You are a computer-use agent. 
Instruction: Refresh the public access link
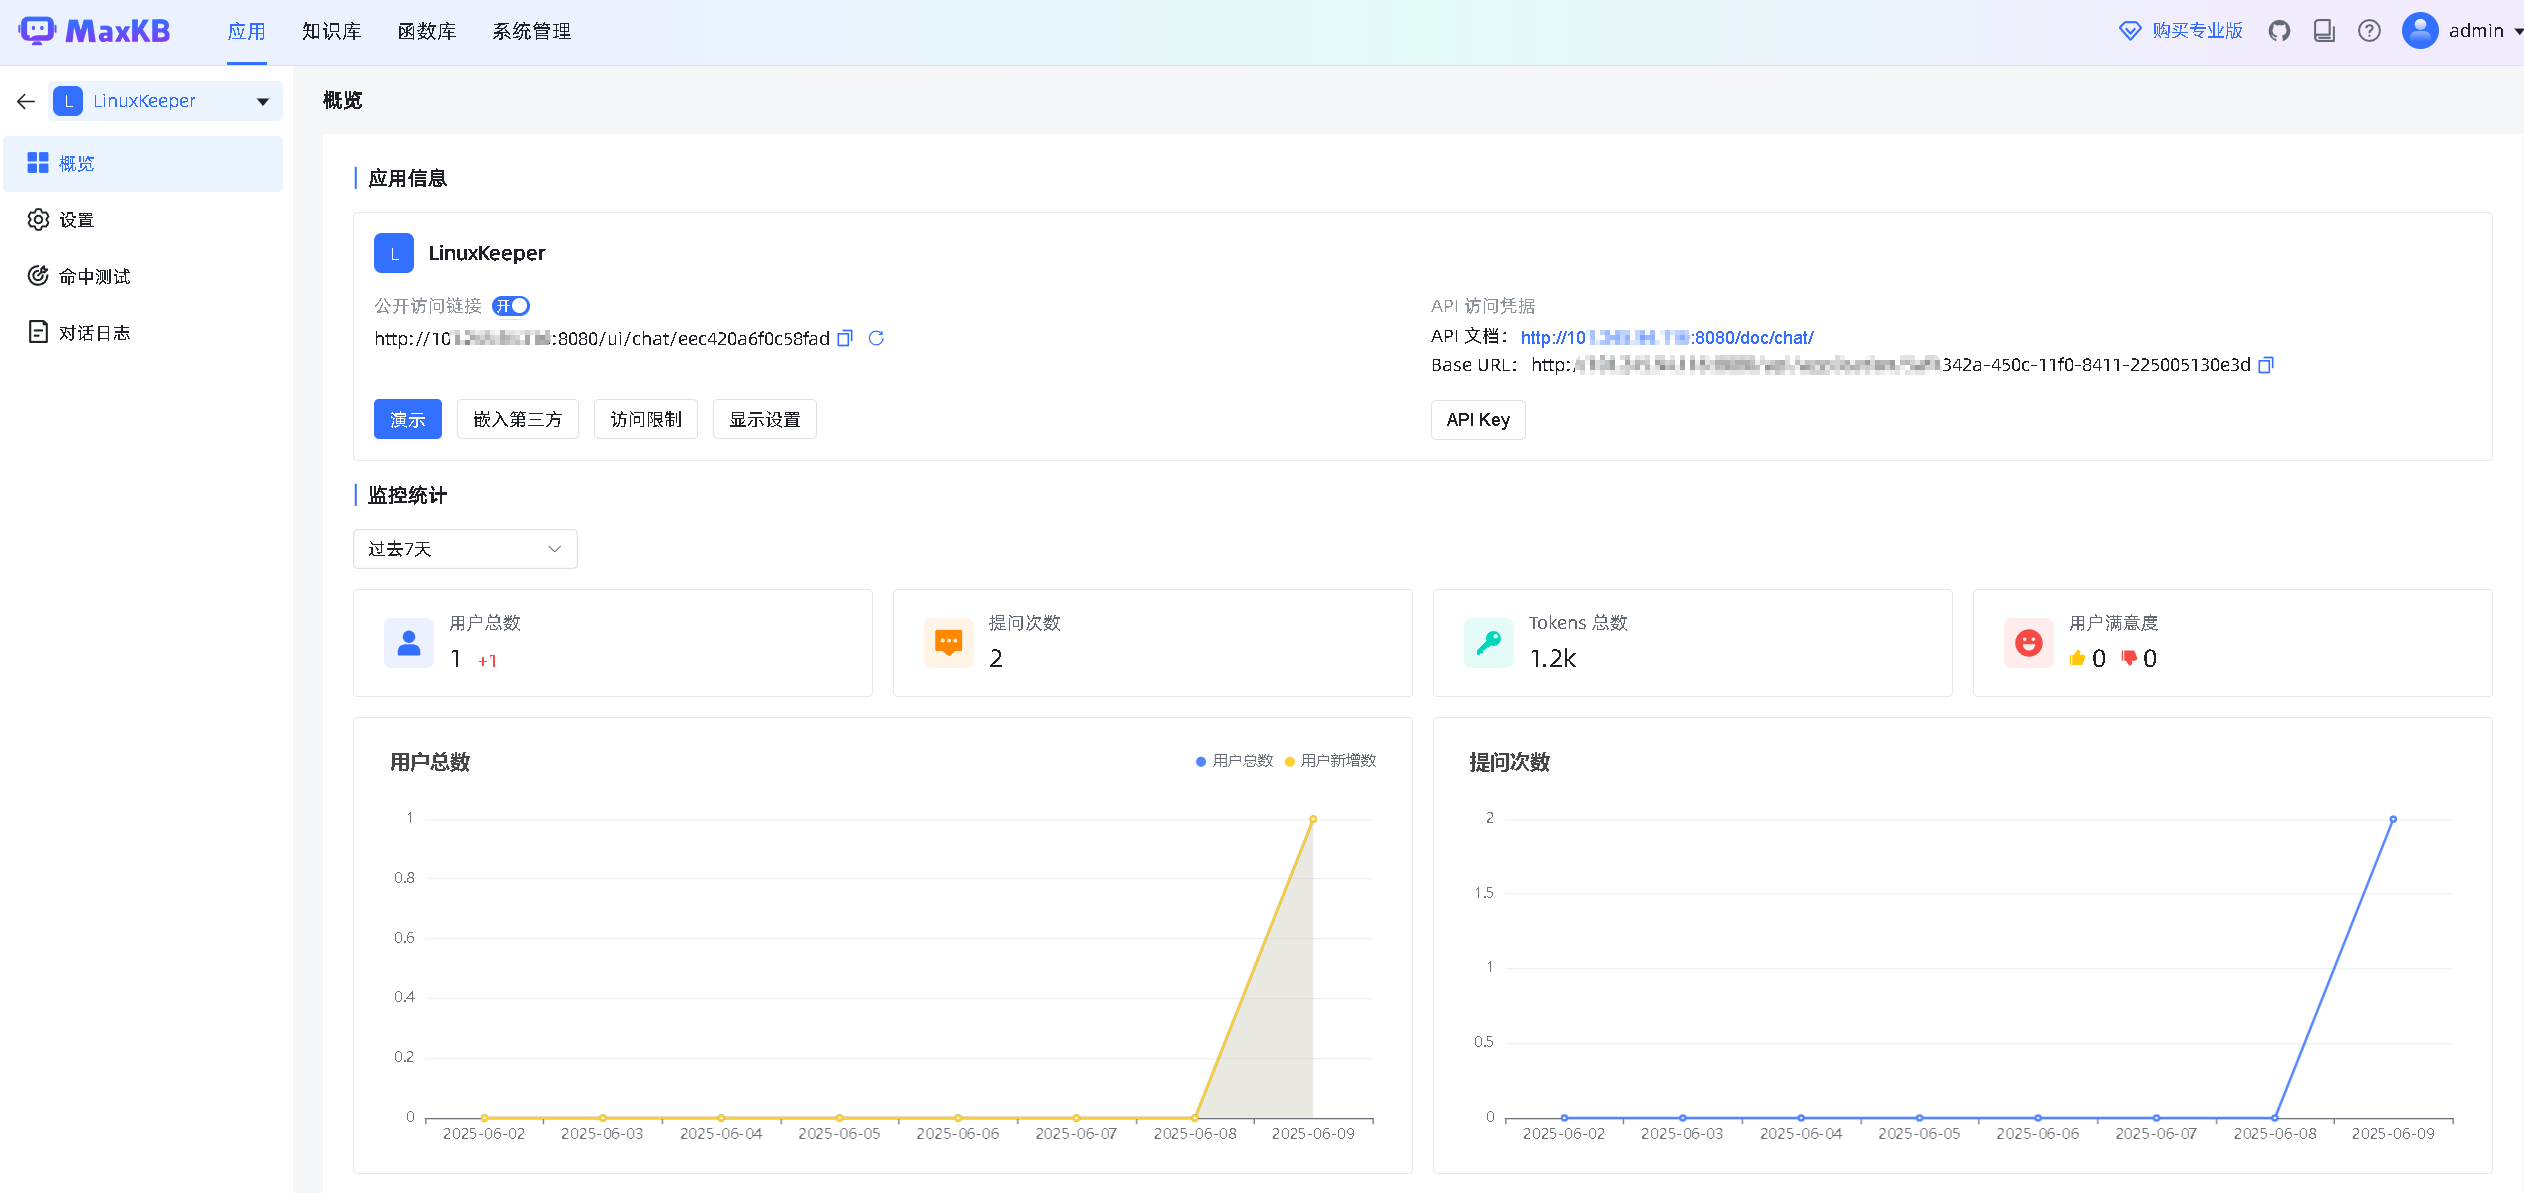pyautogui.click(x=876, y=338)
